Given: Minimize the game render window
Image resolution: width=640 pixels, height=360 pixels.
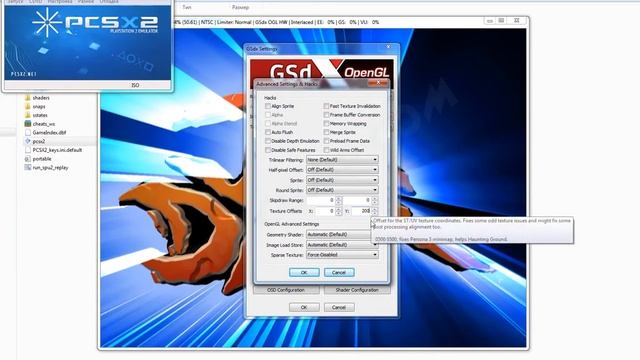Looking at the screenshot, I should [489, 21].
